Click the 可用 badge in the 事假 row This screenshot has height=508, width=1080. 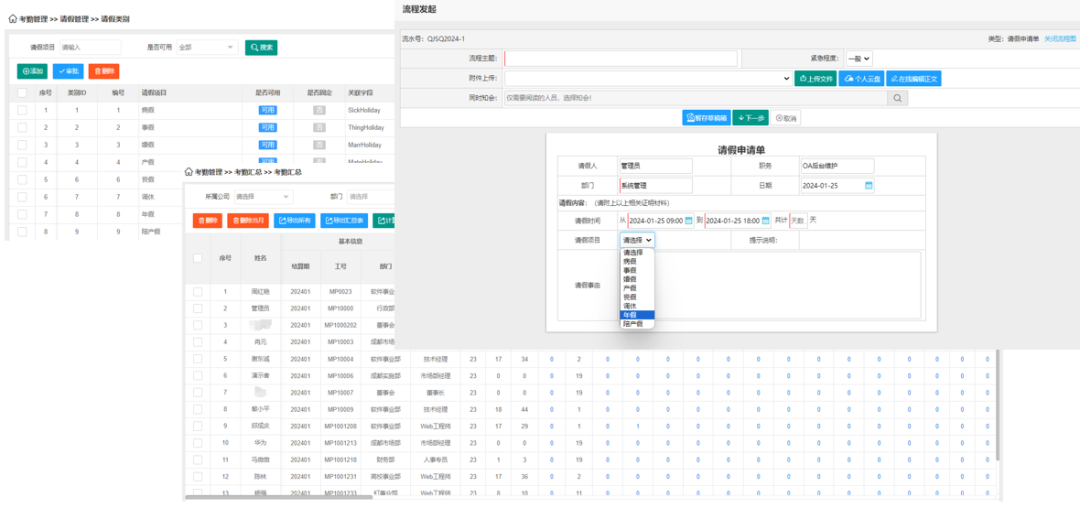(x=268, y=127)
